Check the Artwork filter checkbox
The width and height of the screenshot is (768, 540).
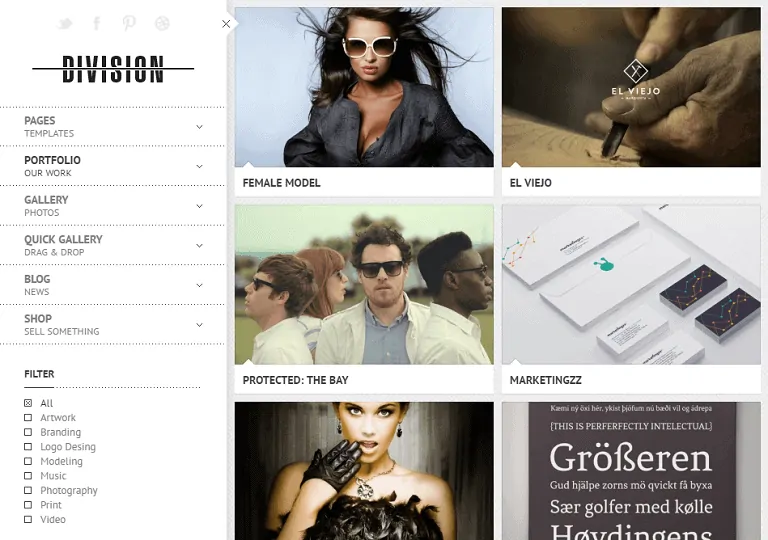click(x=28, y=417)
